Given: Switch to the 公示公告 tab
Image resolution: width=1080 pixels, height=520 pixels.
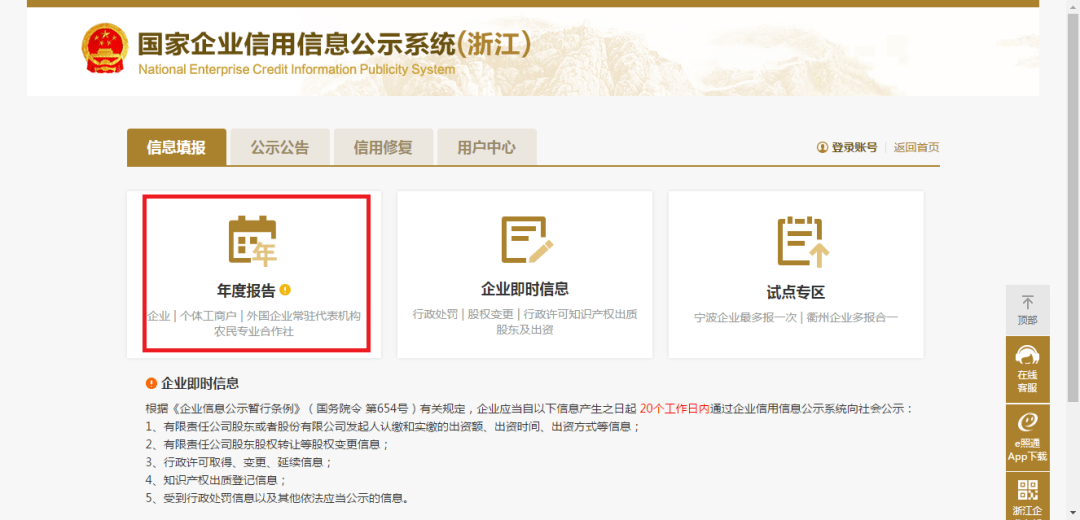Looking at the screenshot, I should [x=280, y=147].
